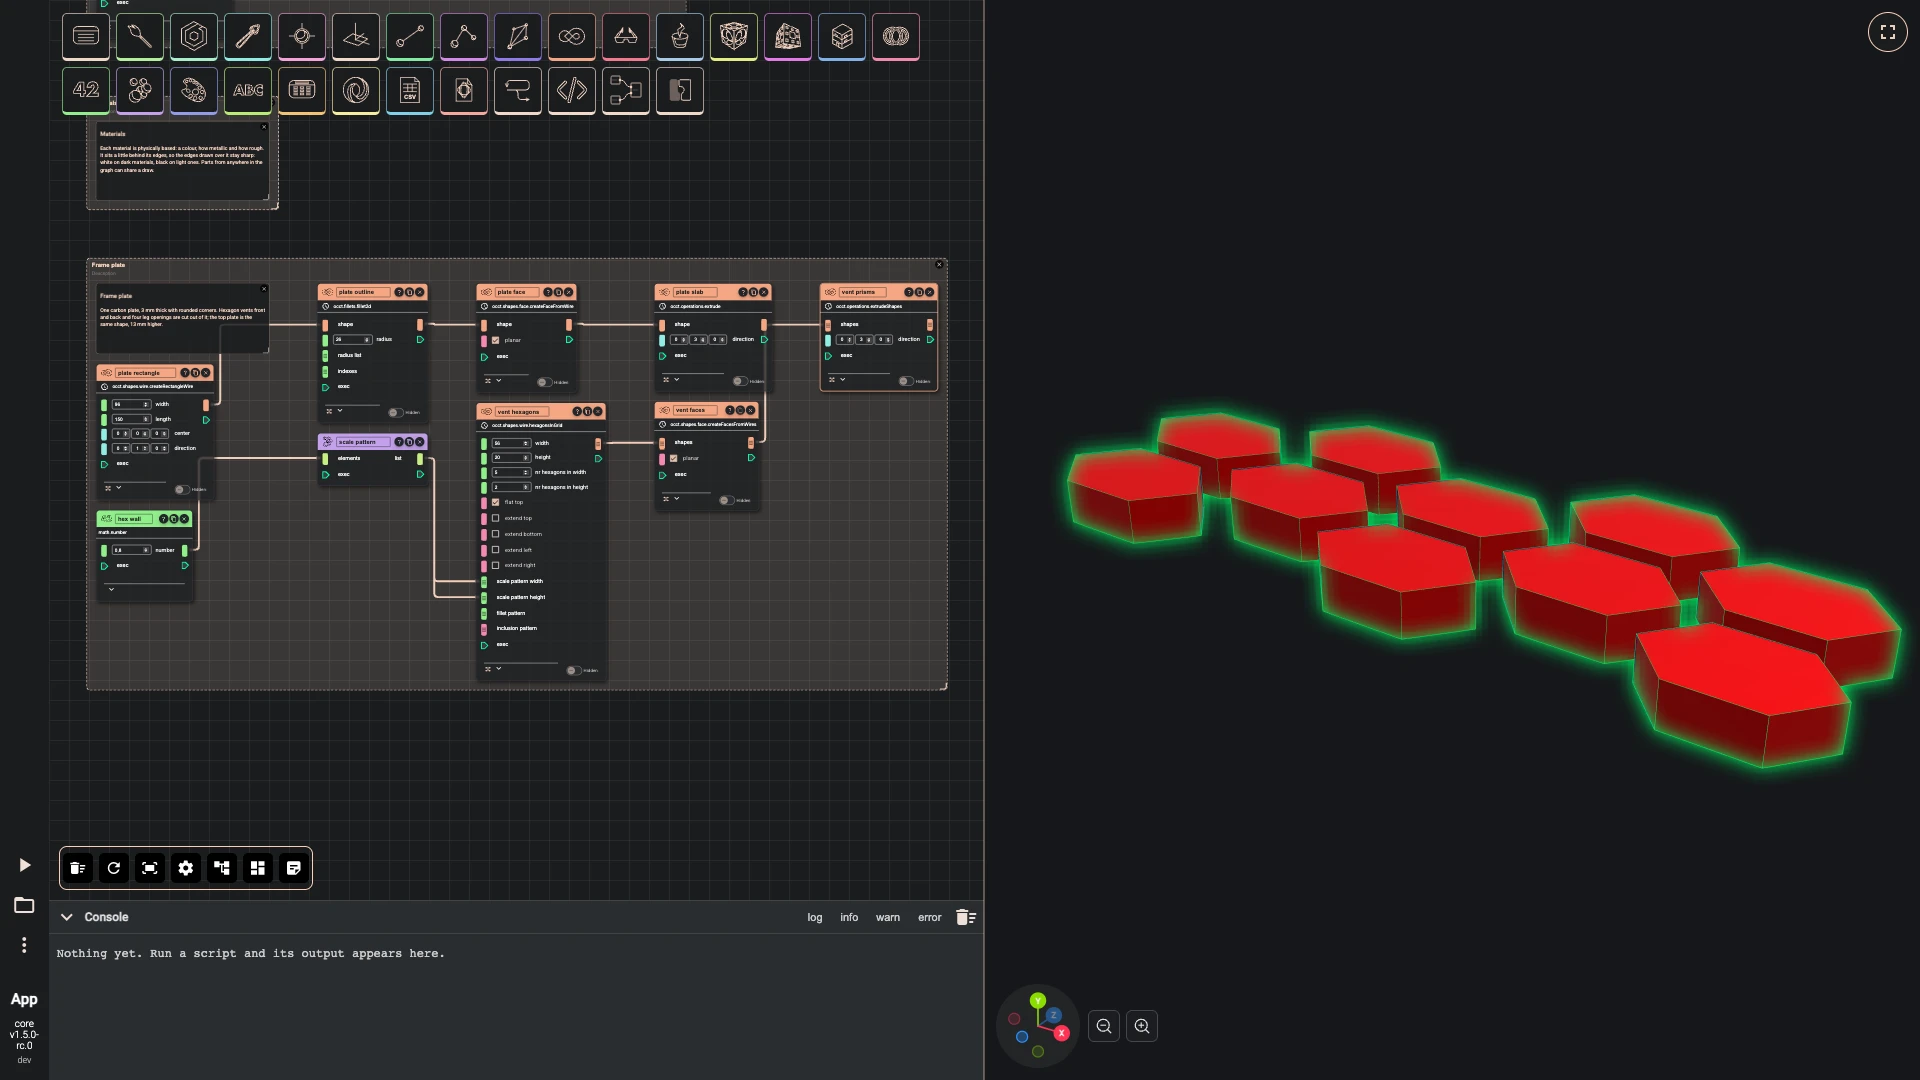This screenshot has height=1080, width=1920.
Task: Toggle Hidden switch on plate rectangle node
Action: point(181,490)
